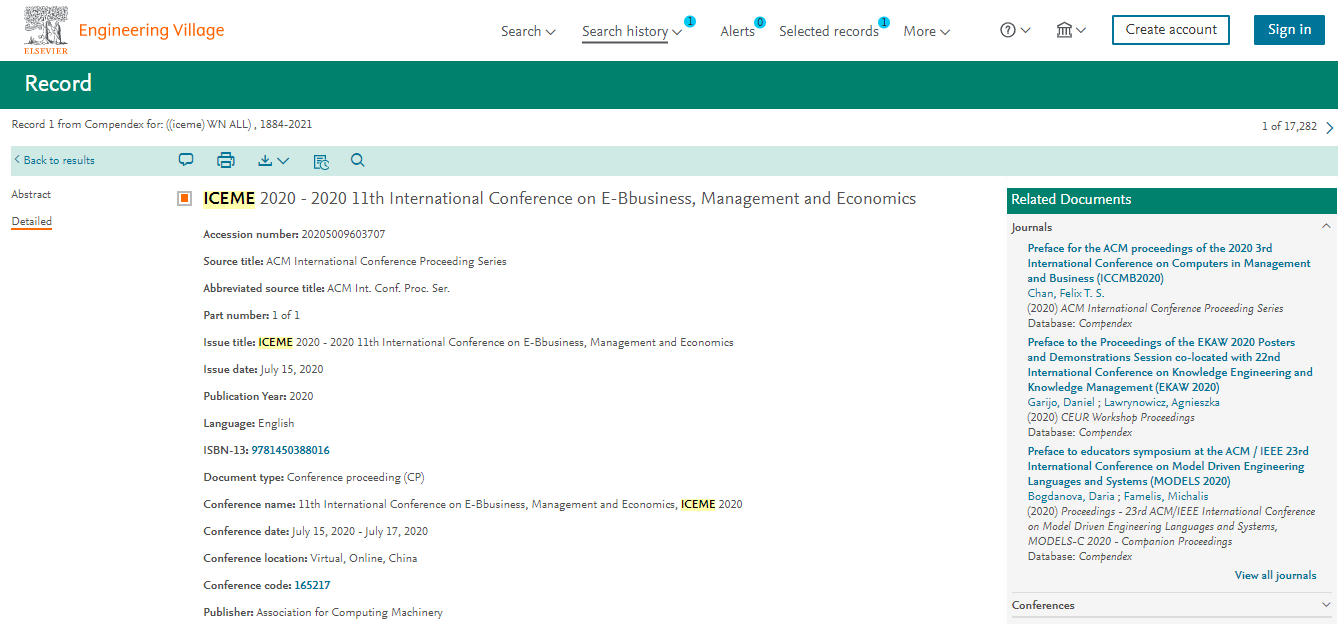The image size is (1338, 624).
Task: Click the document with clock toolbar icon
Action: [x=321, y=161]
